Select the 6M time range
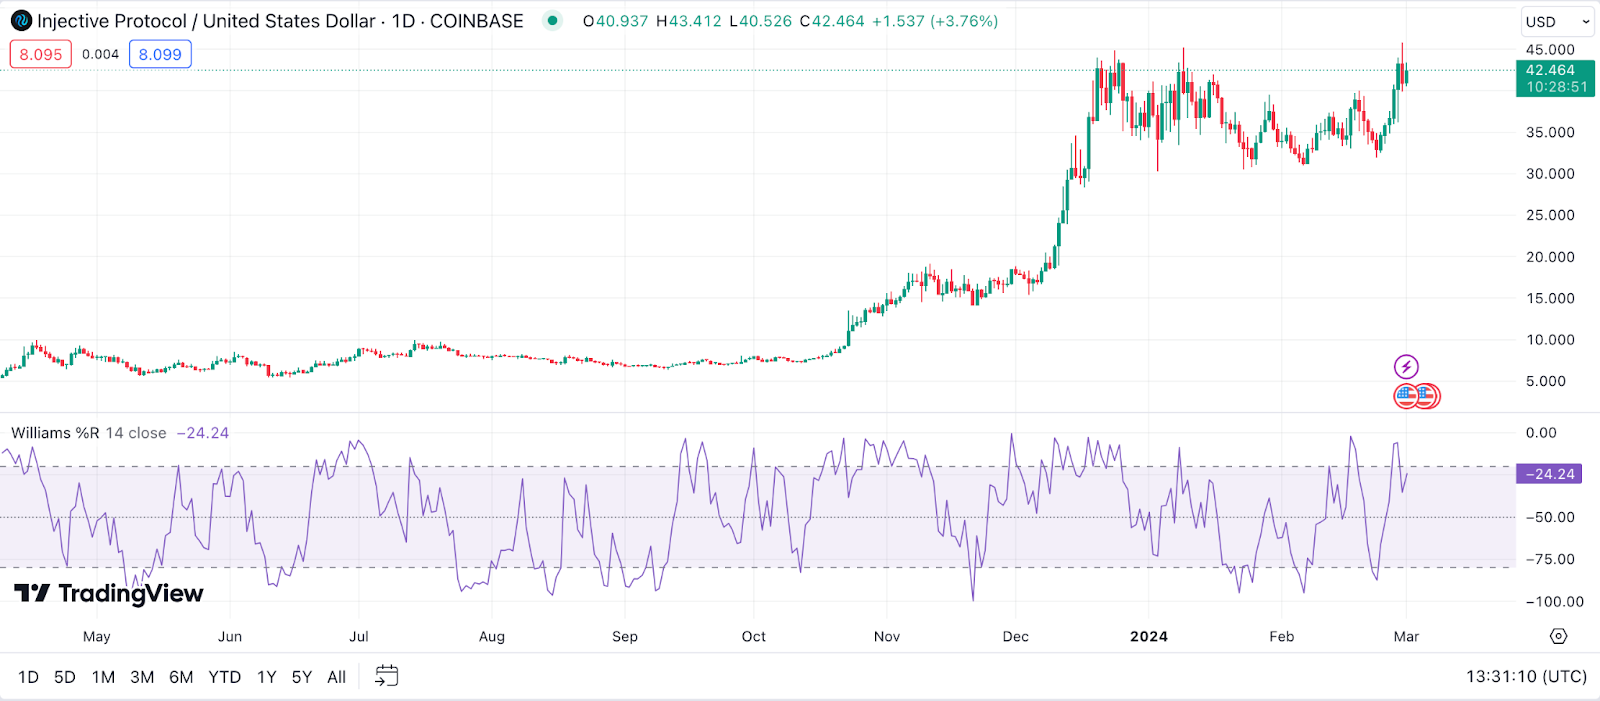 pyautogui.click(x=181, y=677)
